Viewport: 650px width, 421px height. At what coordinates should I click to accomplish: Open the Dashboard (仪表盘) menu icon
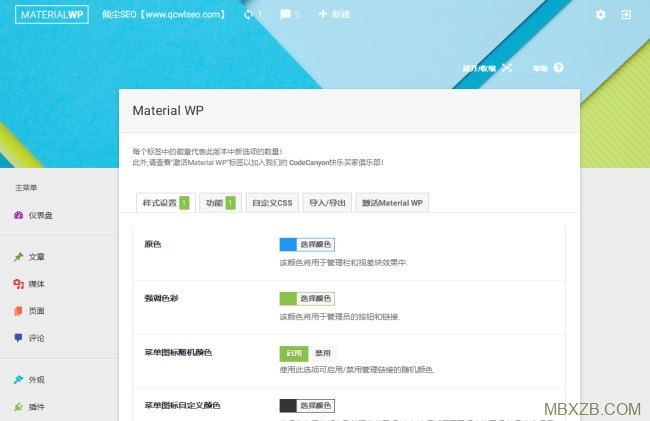pos(18,215)
